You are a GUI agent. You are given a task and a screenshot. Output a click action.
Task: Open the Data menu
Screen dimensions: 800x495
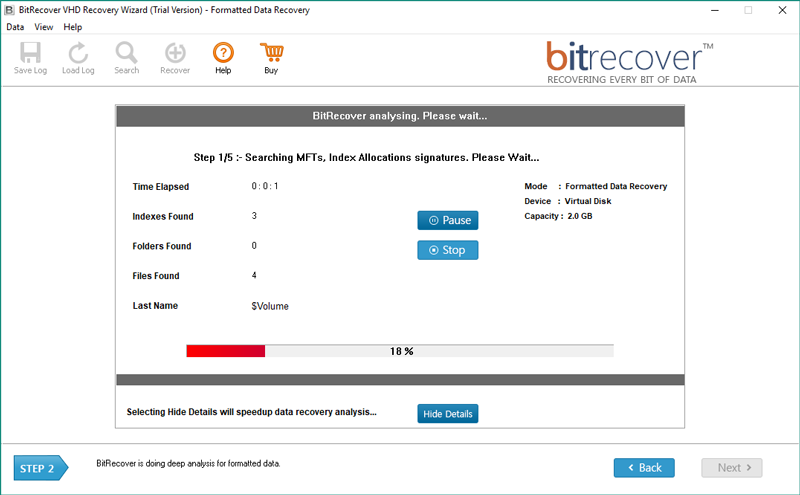15,27
